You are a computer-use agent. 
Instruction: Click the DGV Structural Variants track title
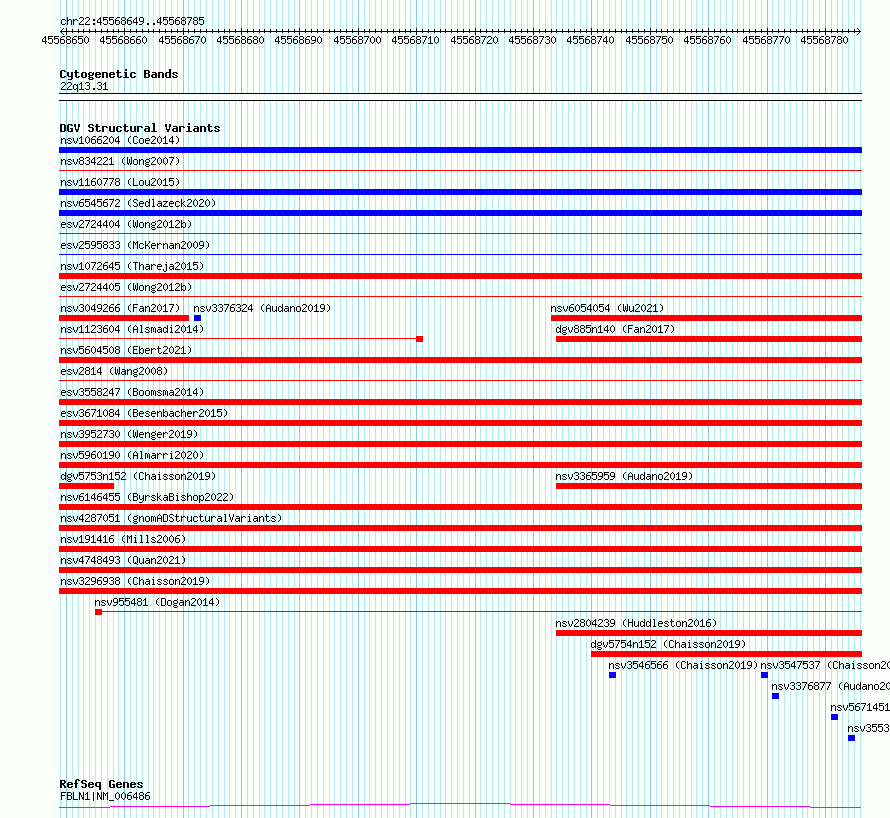(140, 128)
